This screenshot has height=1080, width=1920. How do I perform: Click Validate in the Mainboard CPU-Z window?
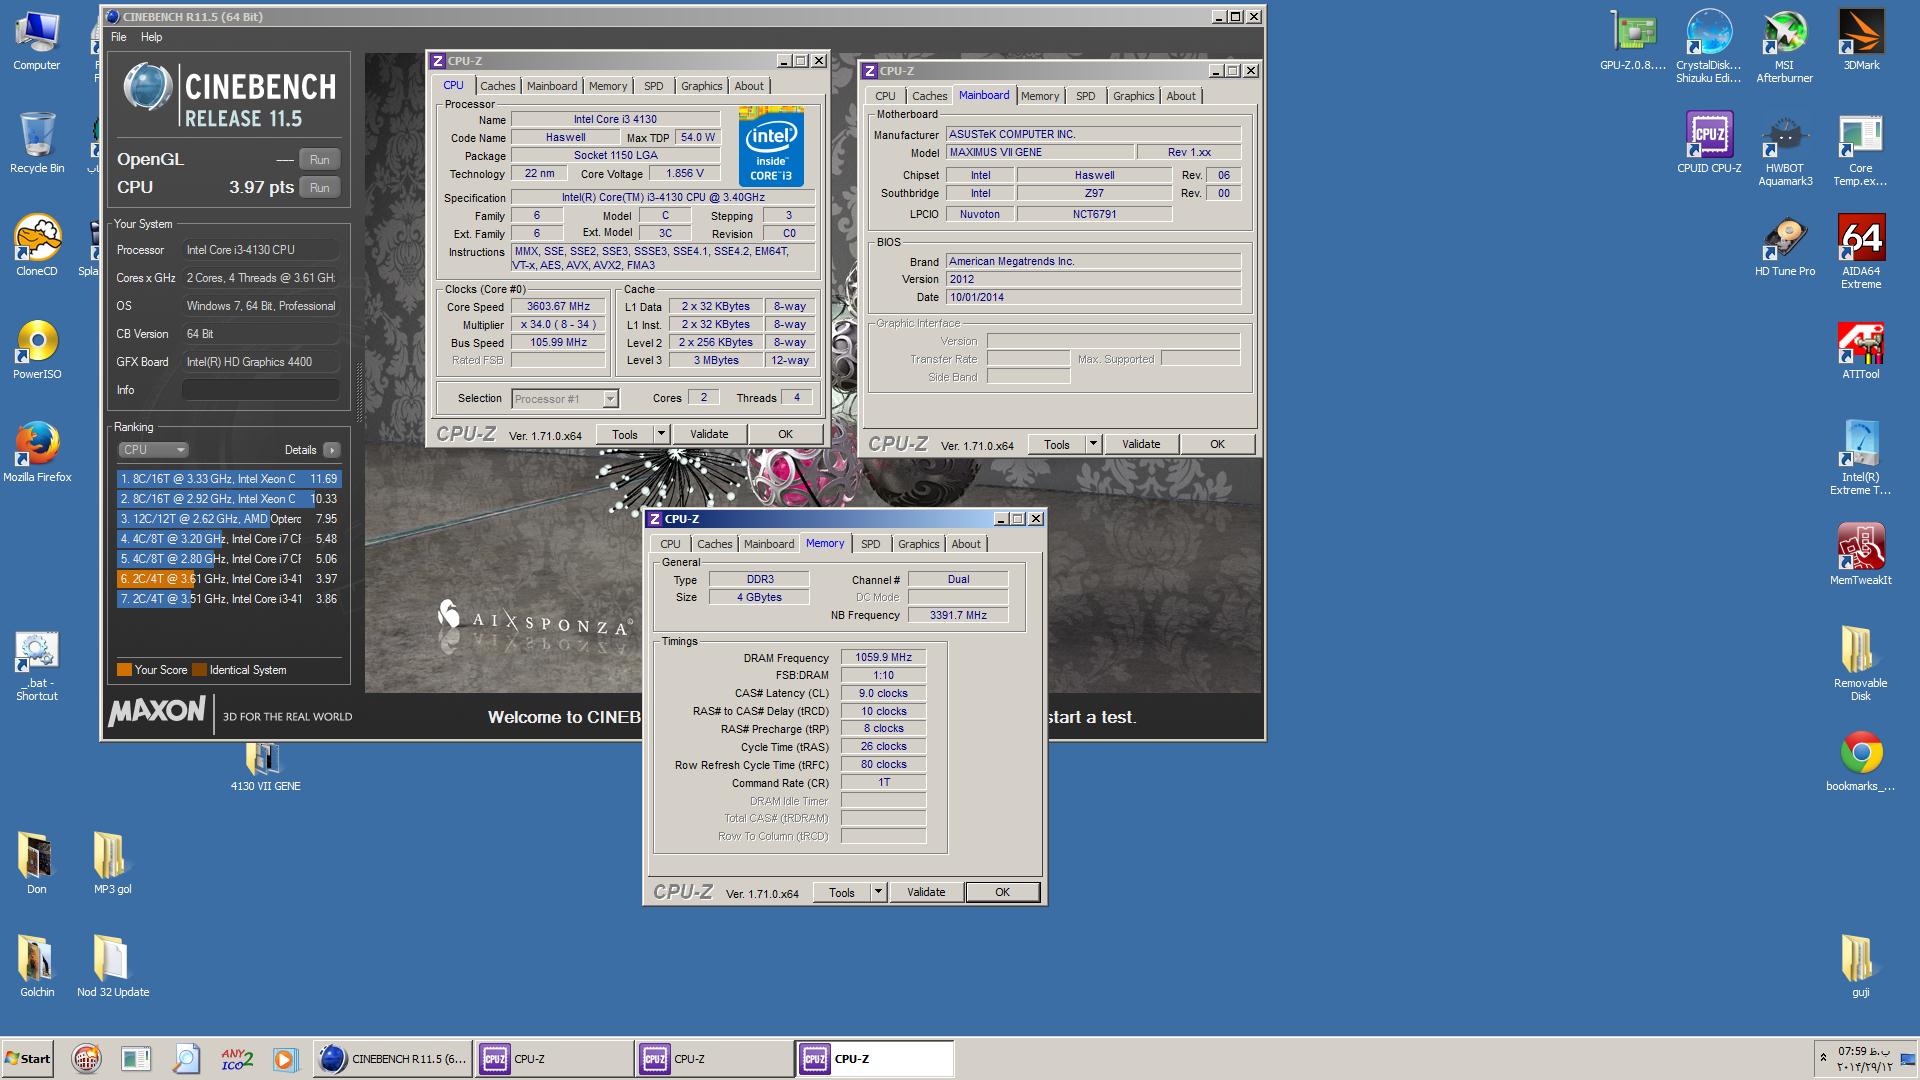(x=1141, y=444)
